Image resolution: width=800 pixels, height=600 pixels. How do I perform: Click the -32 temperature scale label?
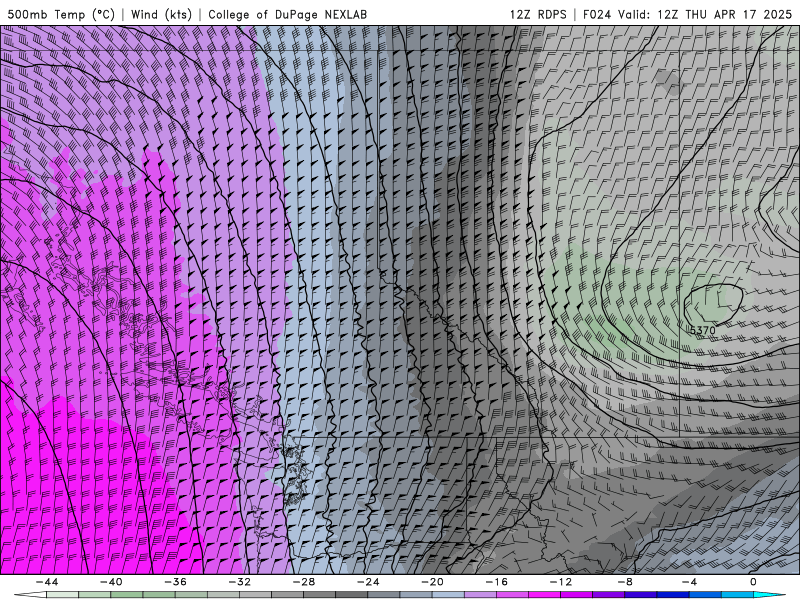click(239, 582)
